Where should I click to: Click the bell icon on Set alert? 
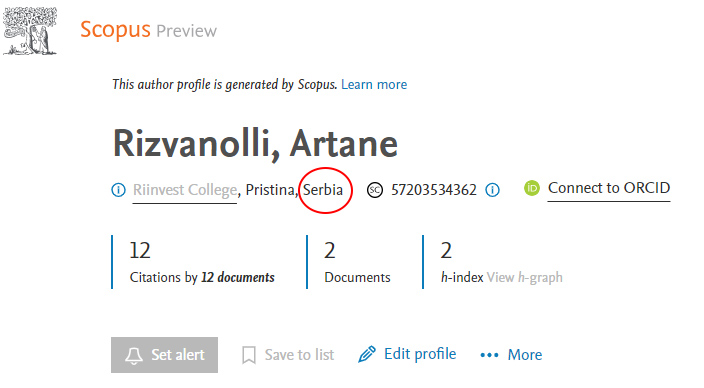tap(134, 355)
